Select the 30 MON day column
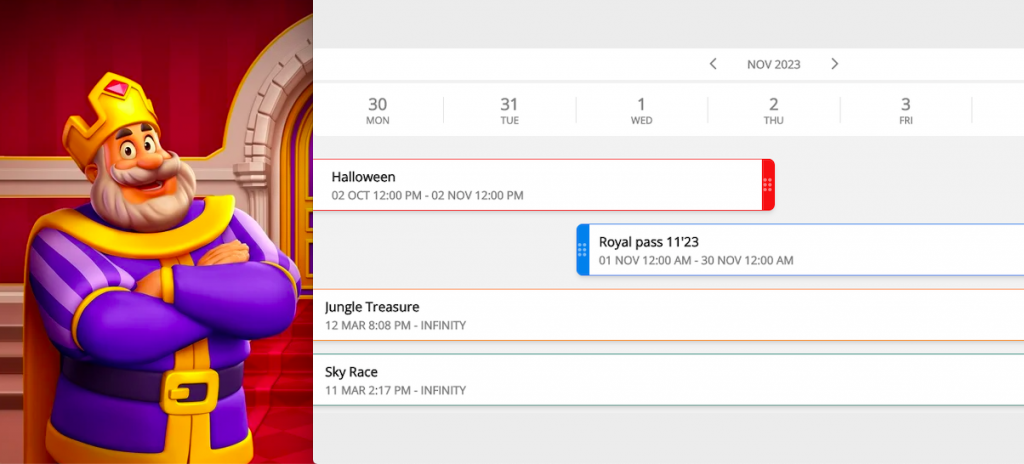The height and width of the screenshot is (464, 1024). (x=377, y=110)
